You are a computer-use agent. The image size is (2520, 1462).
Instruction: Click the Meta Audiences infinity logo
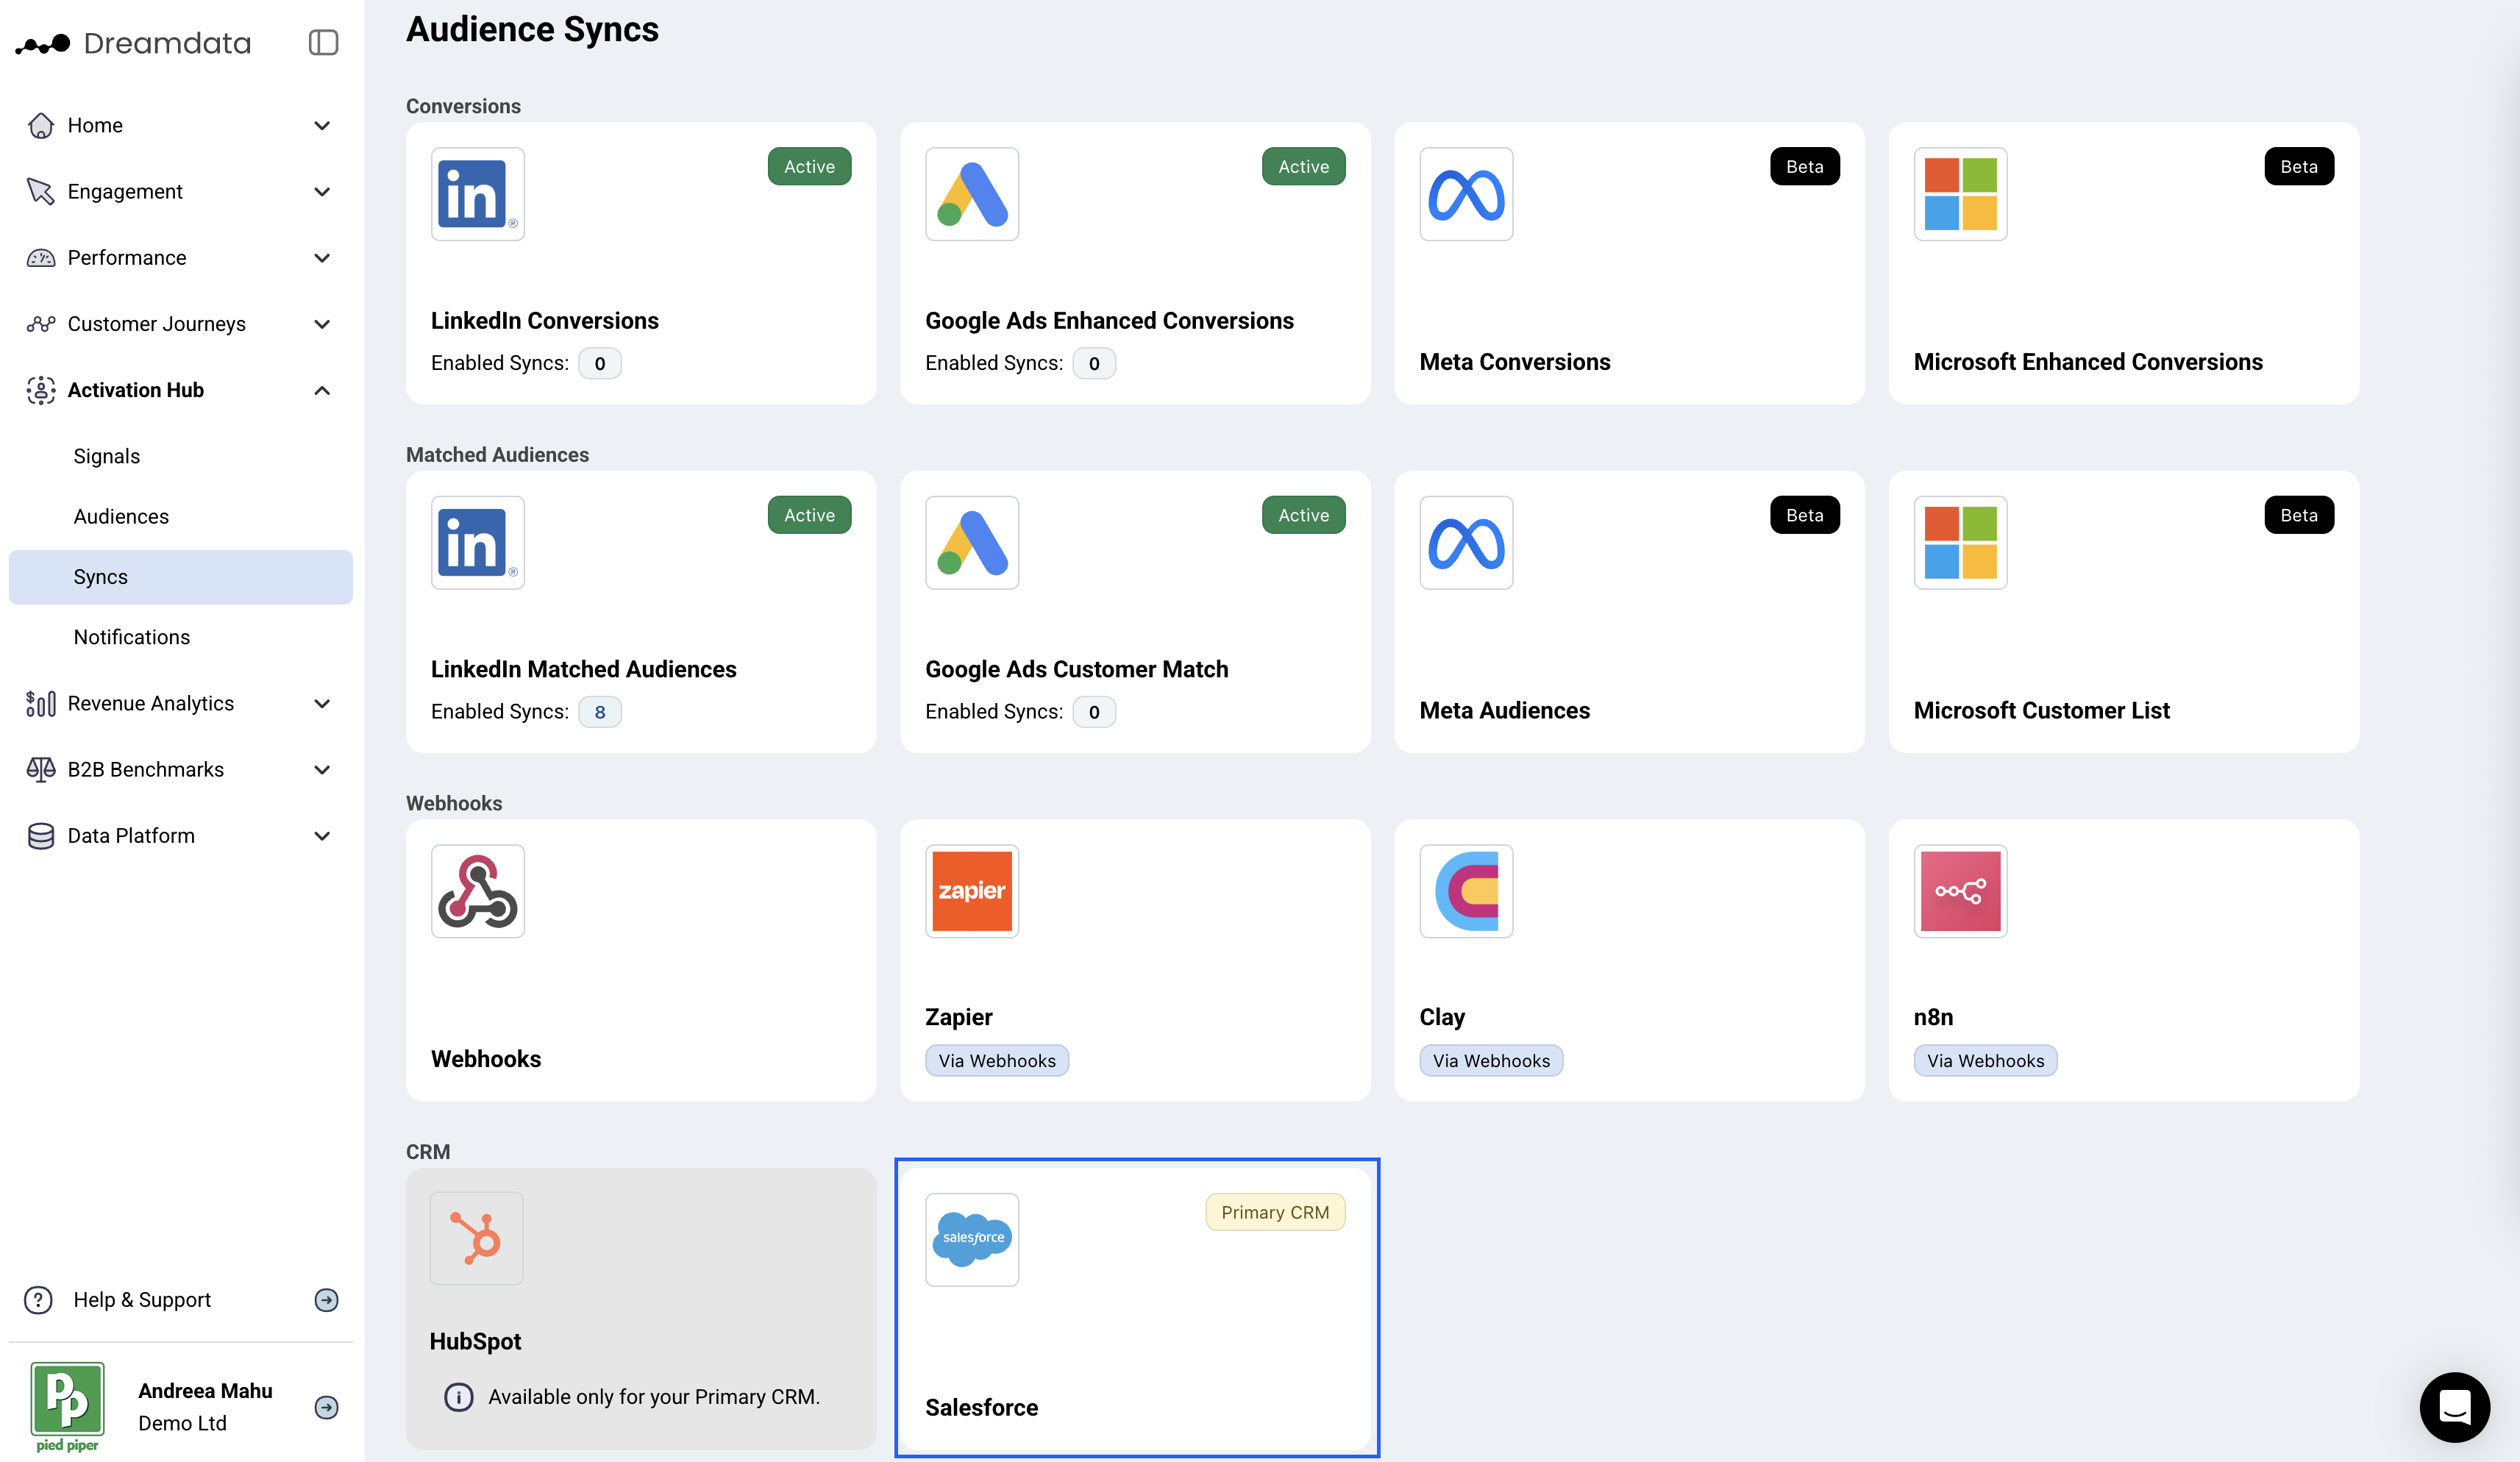pos(1465,543)
